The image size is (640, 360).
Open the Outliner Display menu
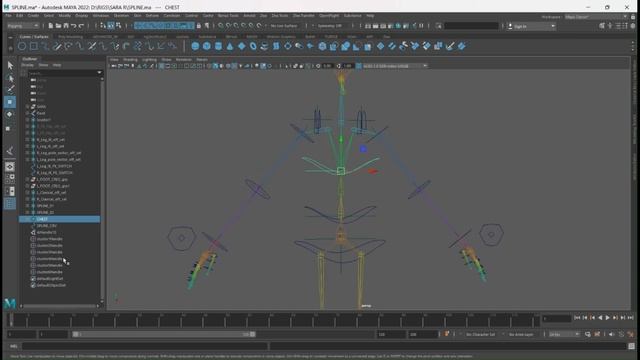tap(28, 65)
